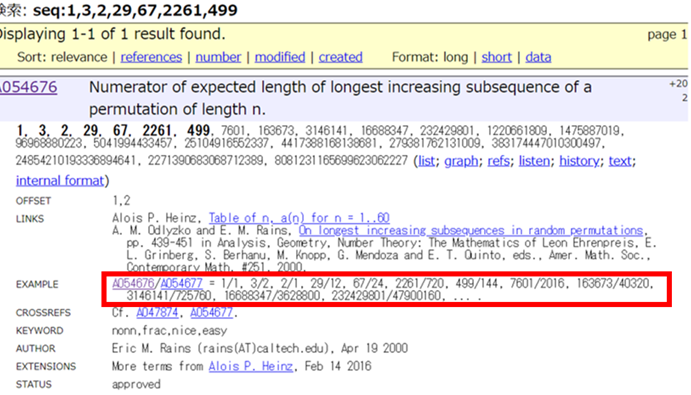This screenshot has height=395, width=691.
Task: Open the A047874 cross-reference
Action: 157,313
